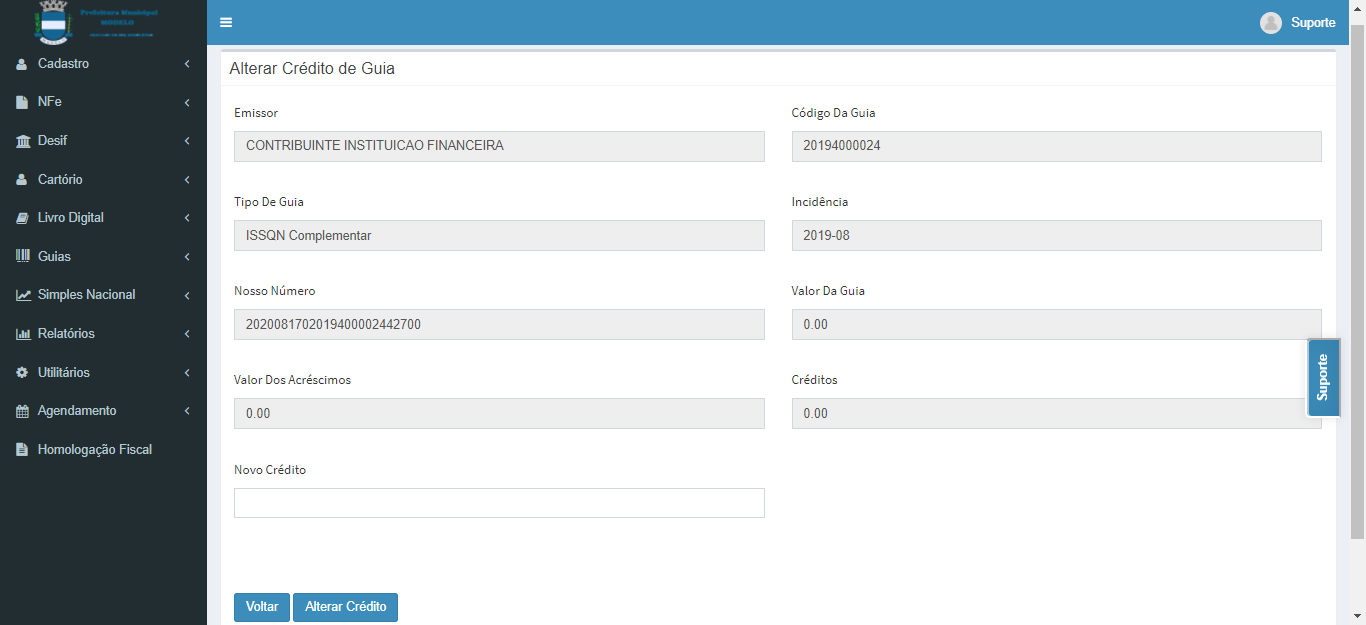Click the hamburger menu toggle icon
The image size is (1366, 625).
226,23
